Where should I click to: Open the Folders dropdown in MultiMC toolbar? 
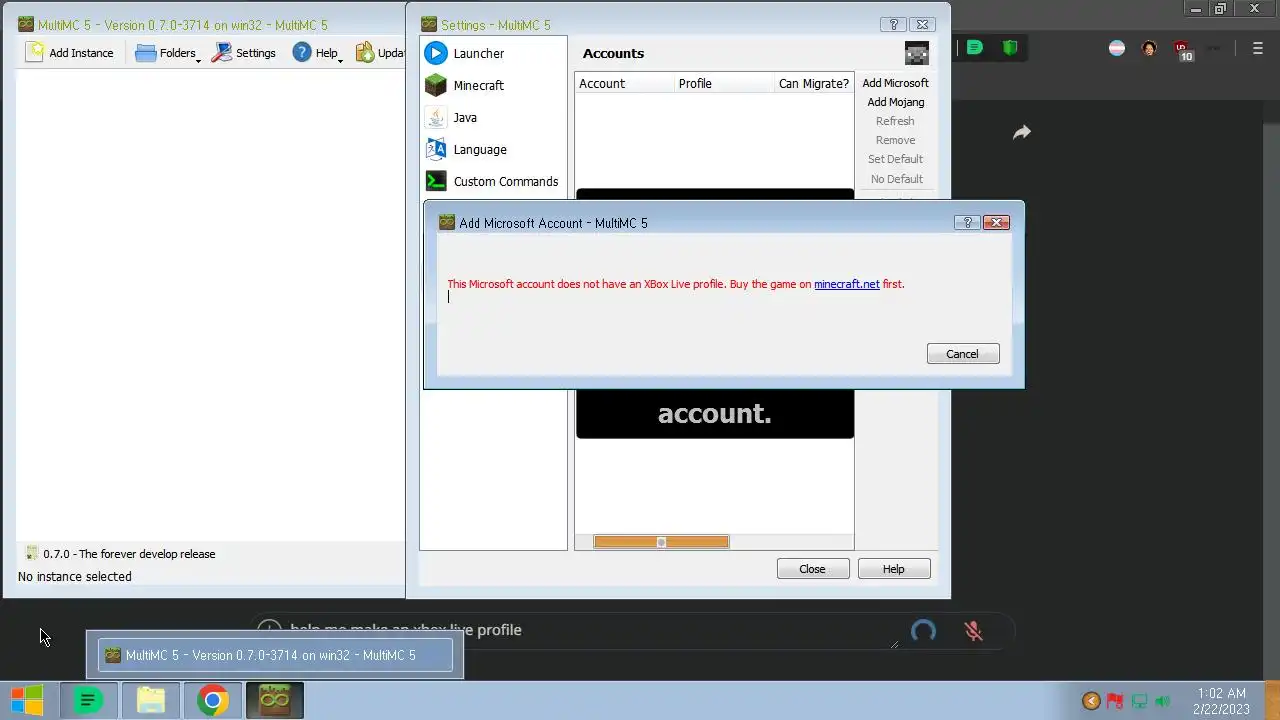point(167,53)
